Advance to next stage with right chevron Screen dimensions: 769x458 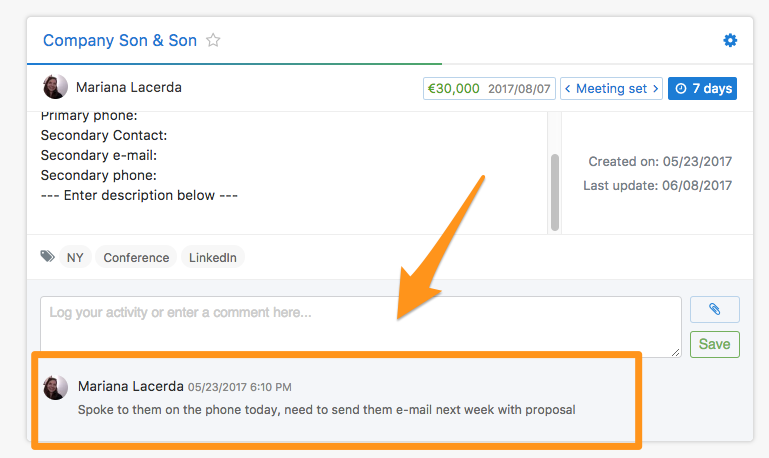pyautogui.click(x=655, y=88)
